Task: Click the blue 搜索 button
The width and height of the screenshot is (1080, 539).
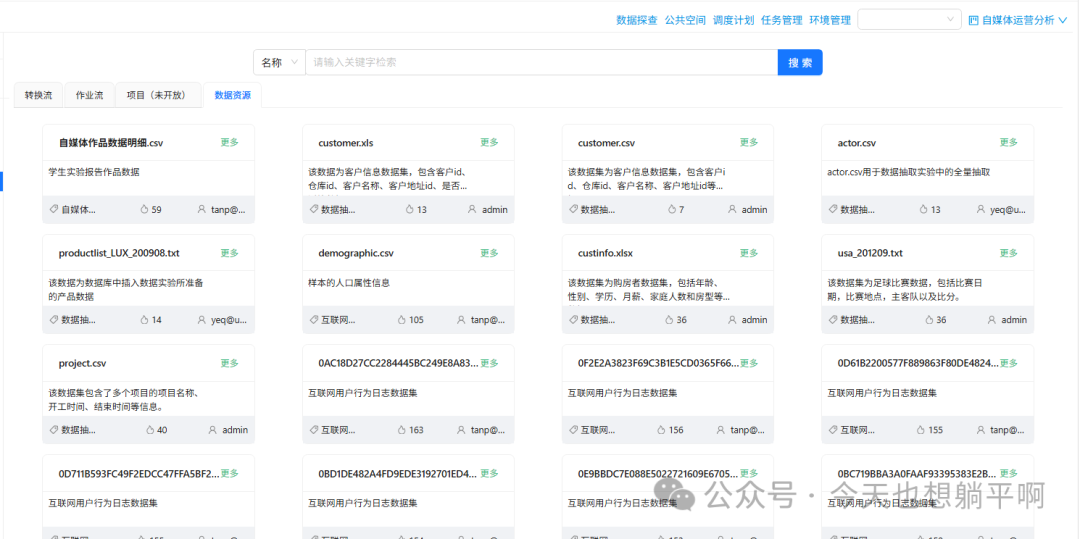Action: pyautogui.click(x=800, y=62)
